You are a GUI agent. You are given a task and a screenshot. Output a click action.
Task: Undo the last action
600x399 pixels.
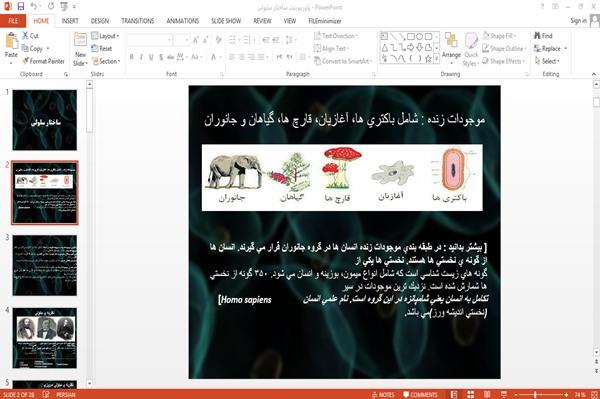pos(34,6)
